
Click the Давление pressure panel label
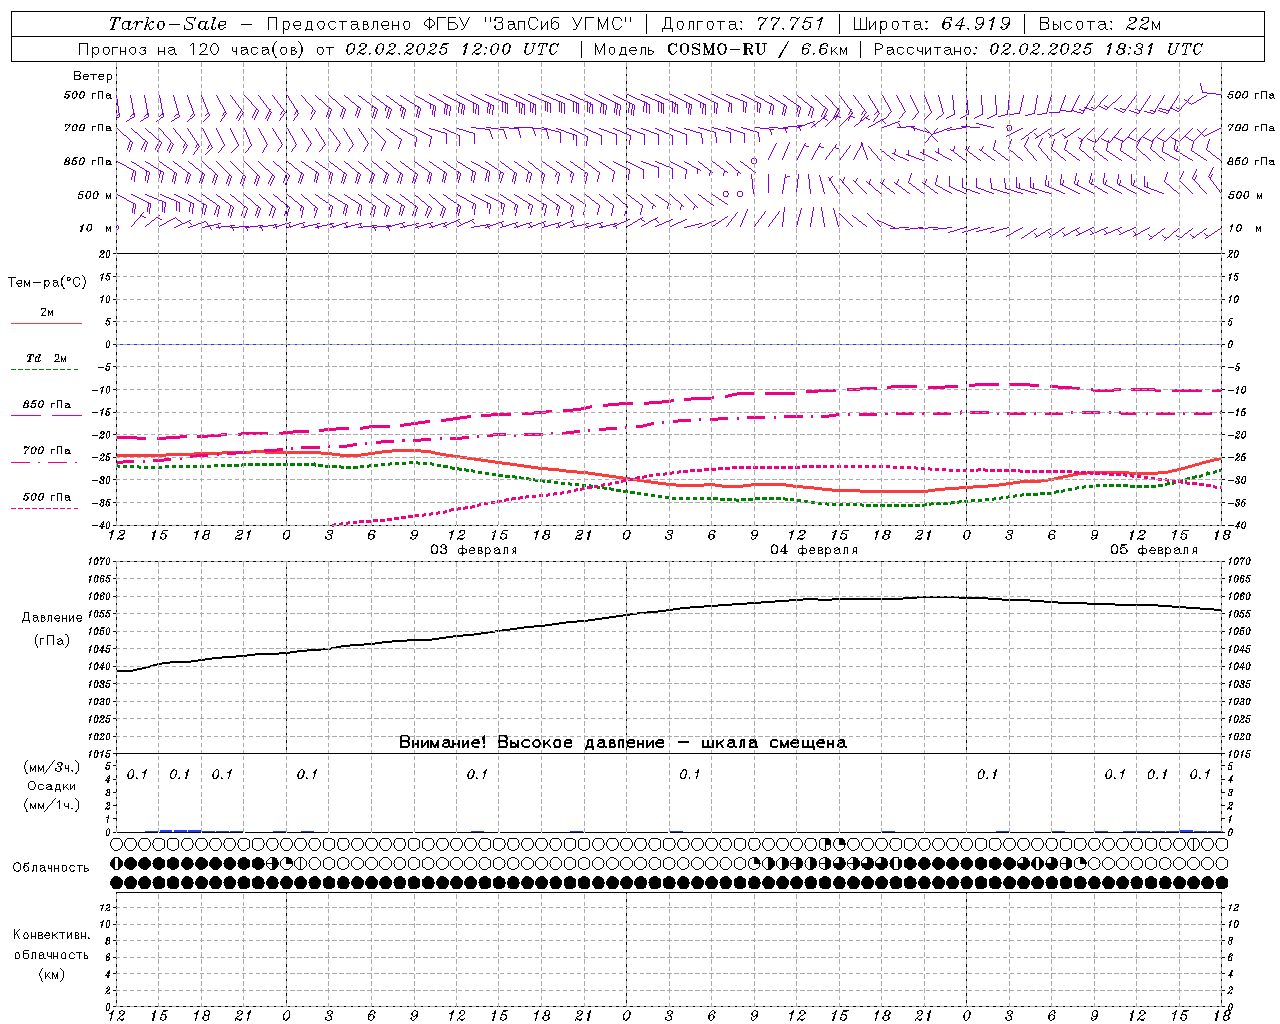pos(52,618)
